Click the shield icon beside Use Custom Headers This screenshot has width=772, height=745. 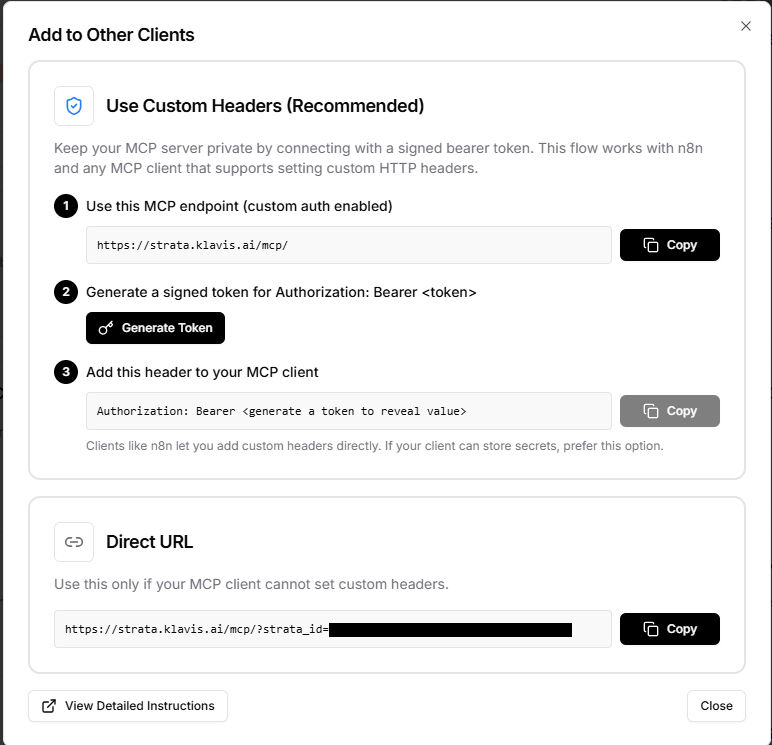point(74,106)
